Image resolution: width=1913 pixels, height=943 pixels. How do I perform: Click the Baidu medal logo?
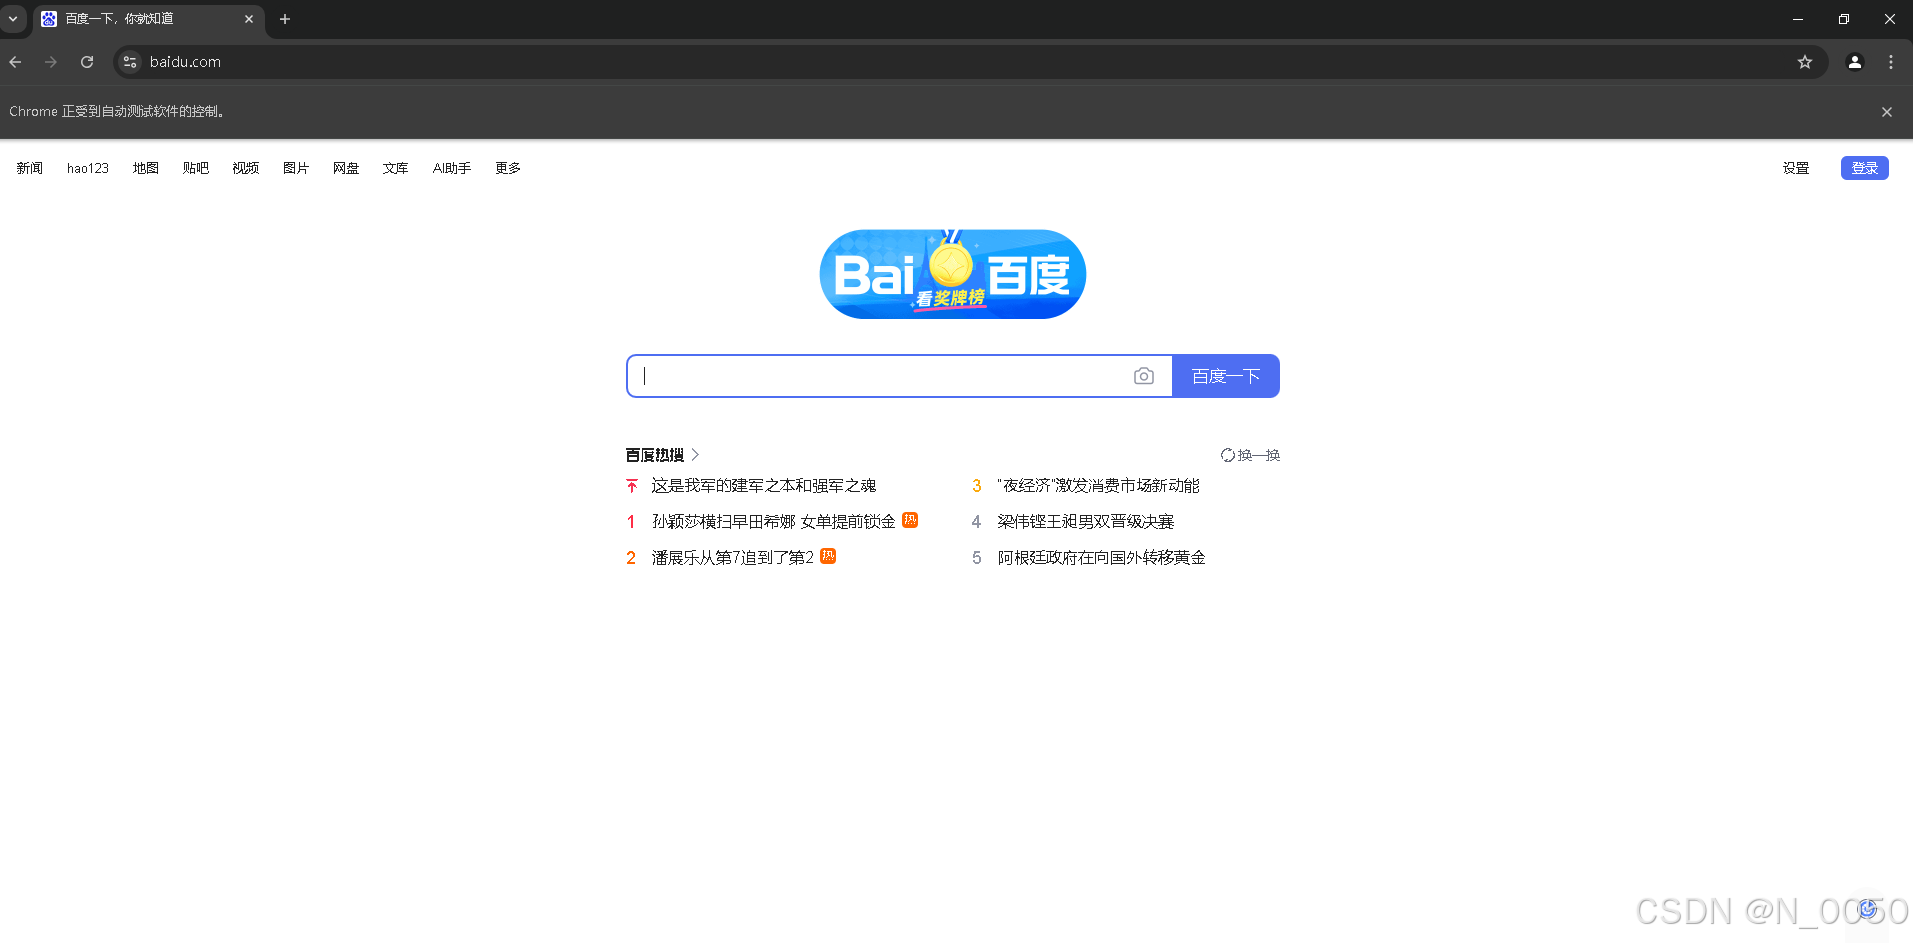coord(953,274)
